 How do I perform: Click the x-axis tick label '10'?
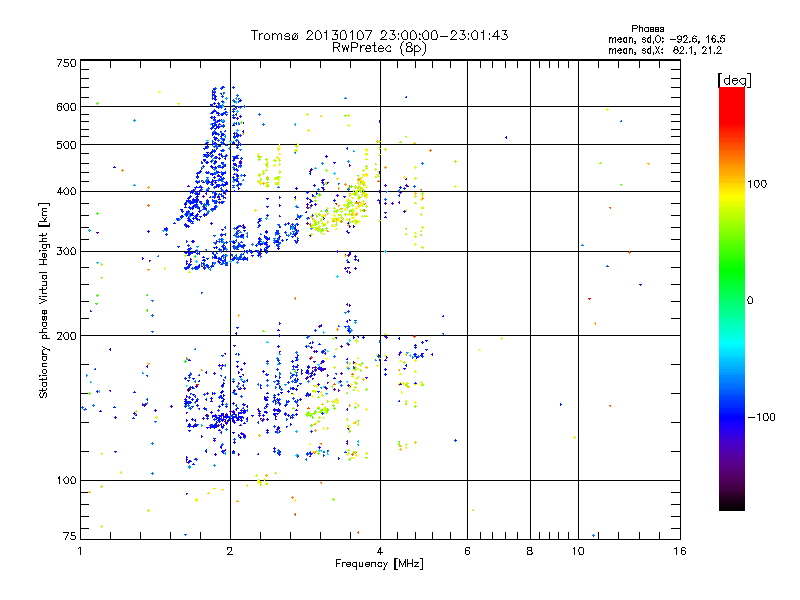[578, 551]
